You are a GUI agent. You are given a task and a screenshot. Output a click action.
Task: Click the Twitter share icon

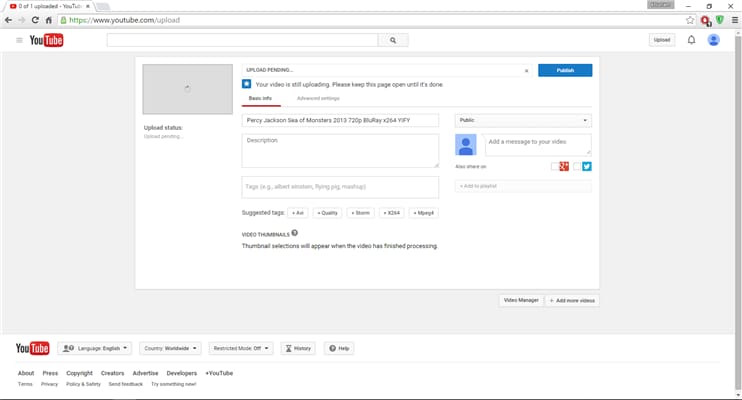587,167
